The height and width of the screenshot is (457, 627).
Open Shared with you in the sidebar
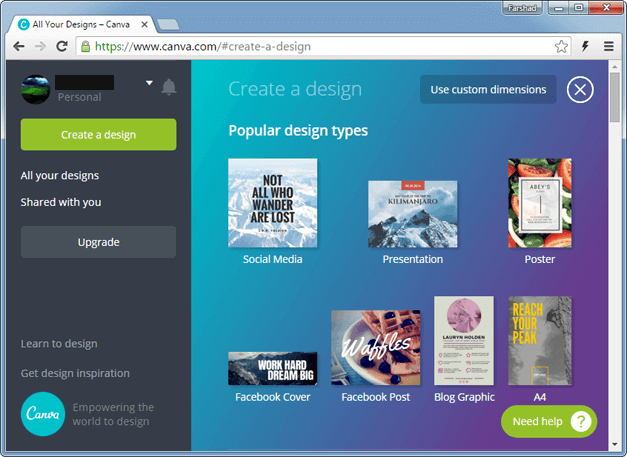(x=61, y=202)
